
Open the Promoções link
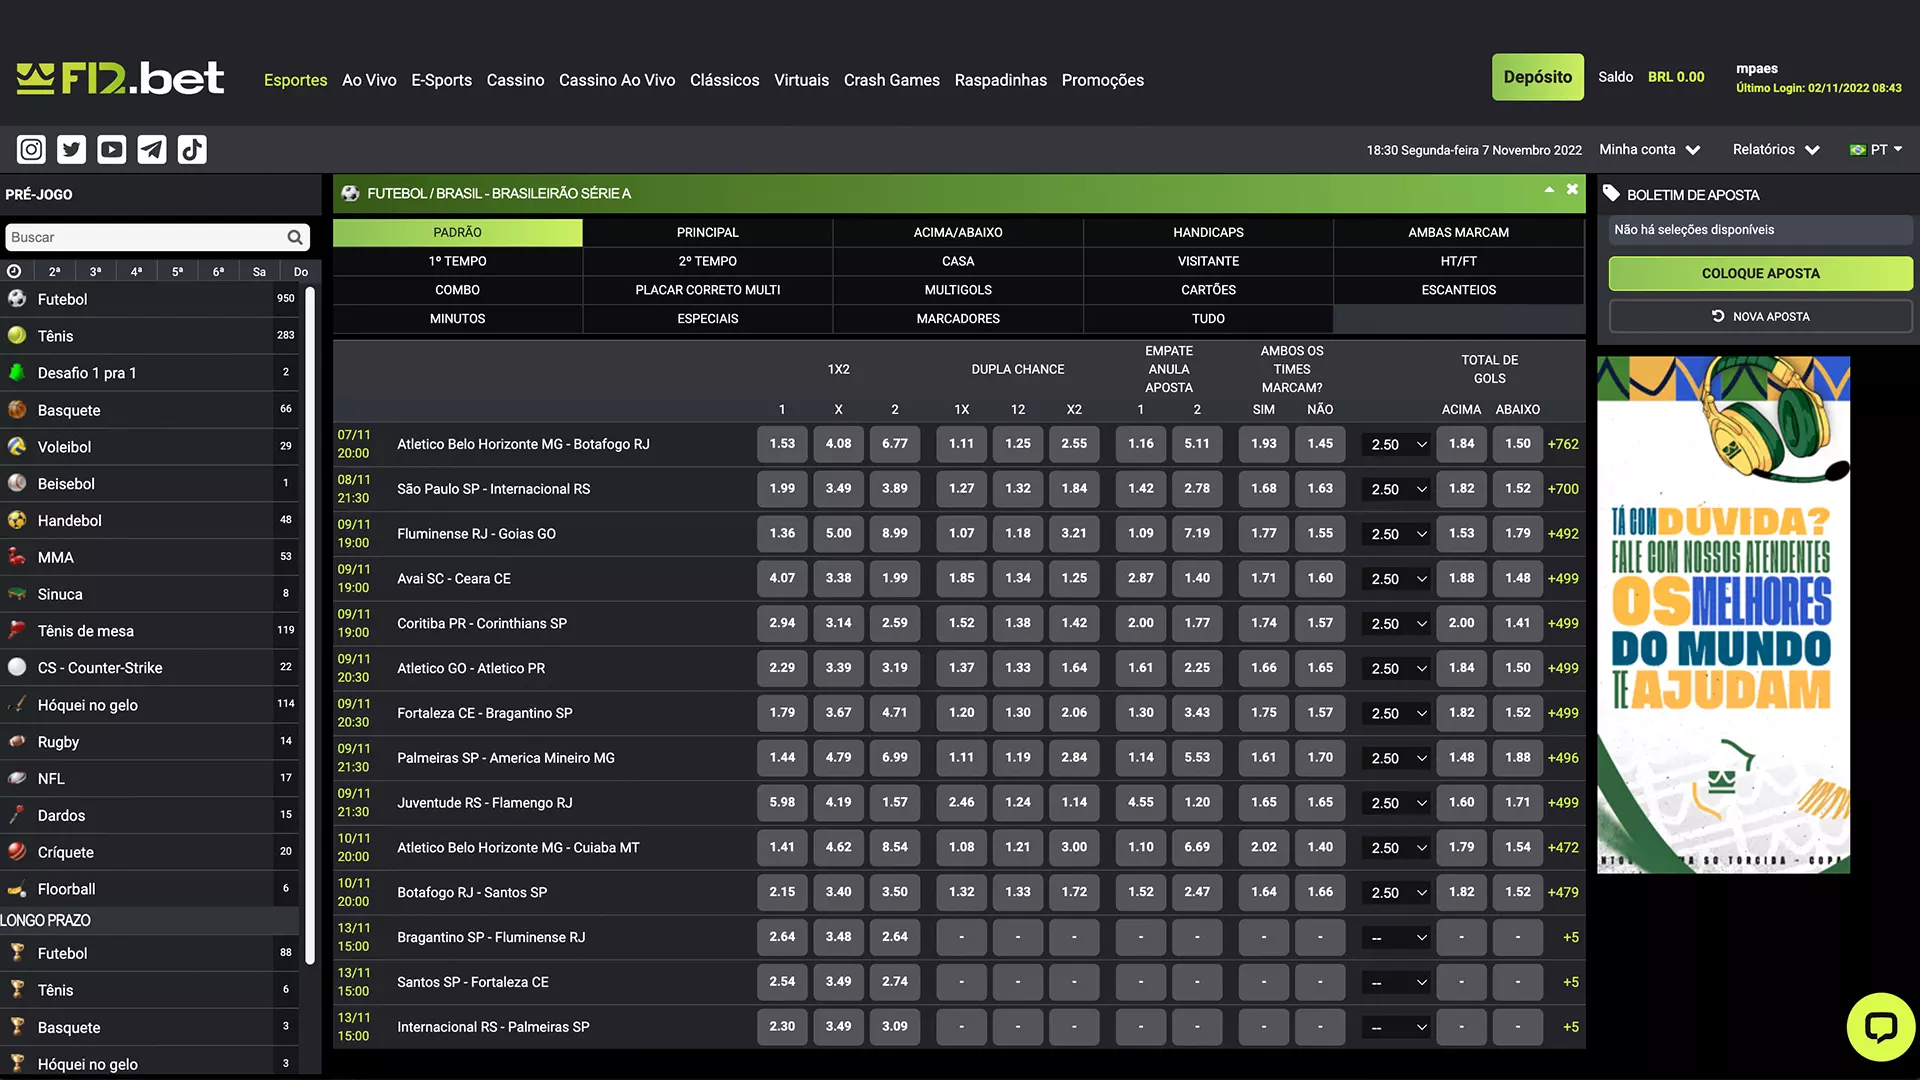point(1102,80)
